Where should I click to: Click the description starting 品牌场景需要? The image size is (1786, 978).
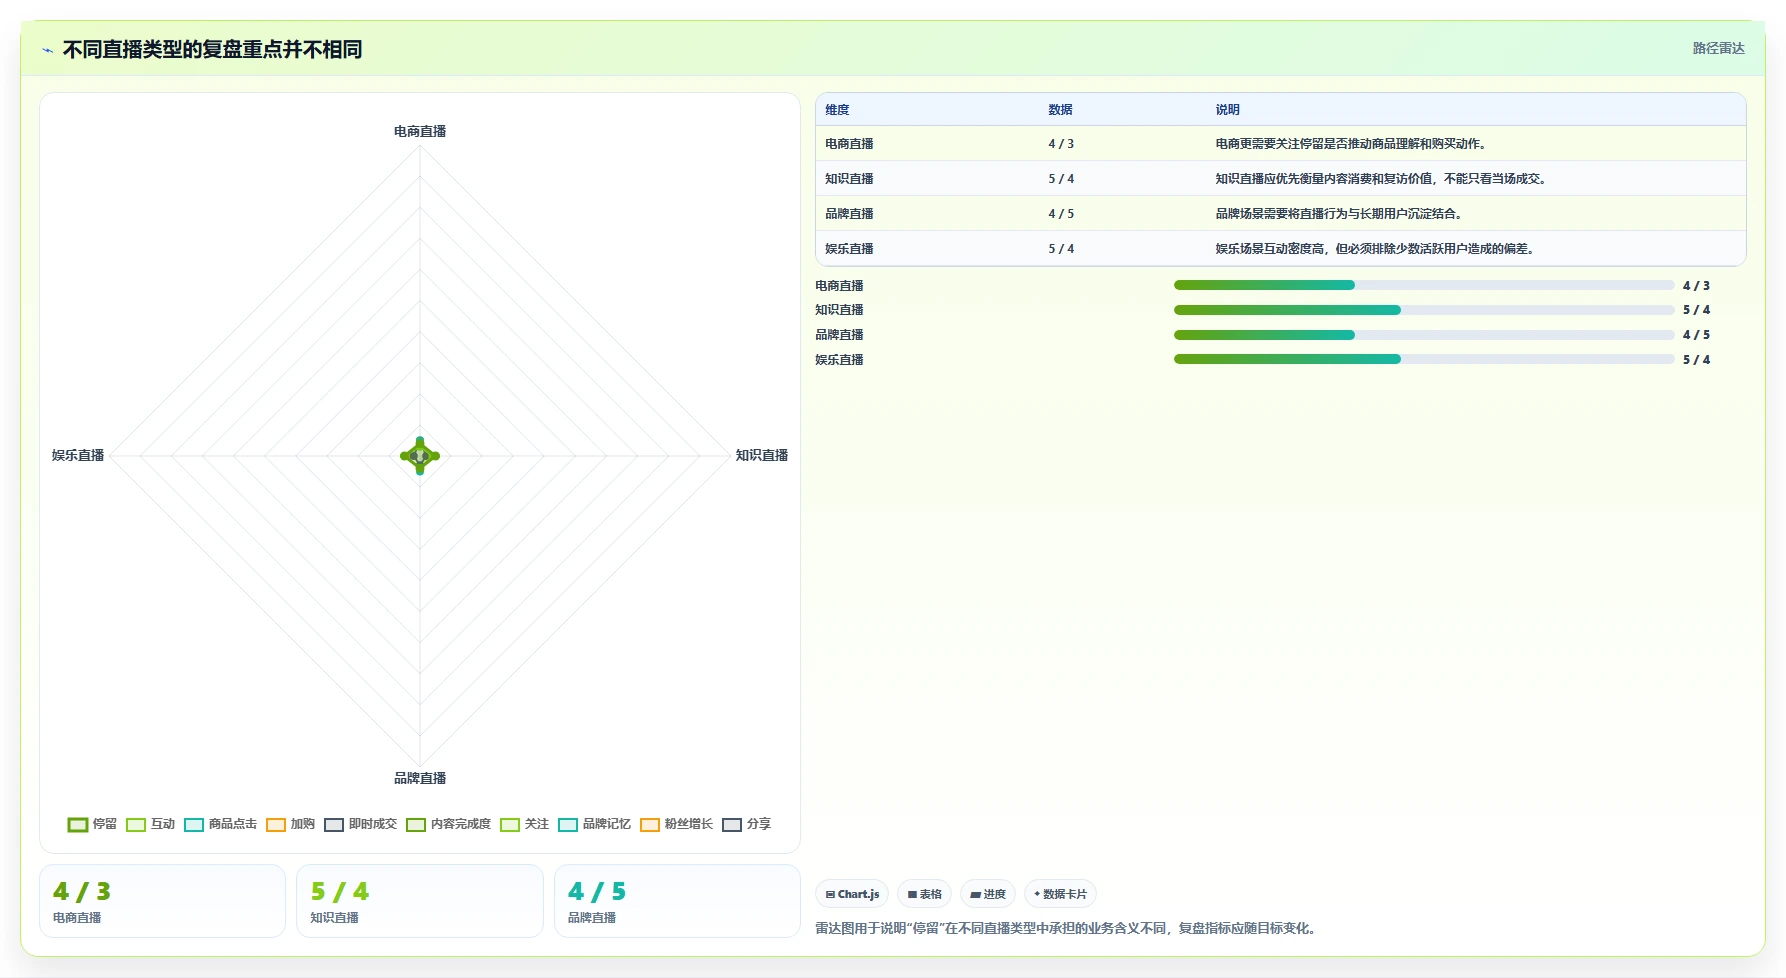[x=1340, y=214]
